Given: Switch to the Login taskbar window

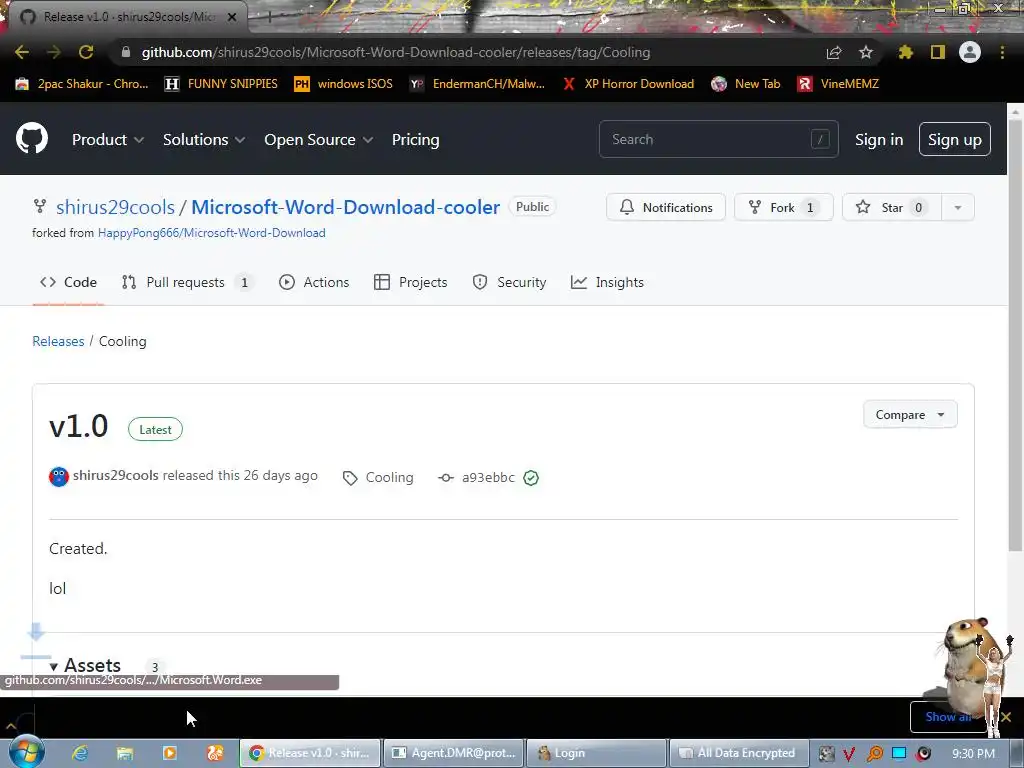Looking at the screenshot, I should pos(596,753).
